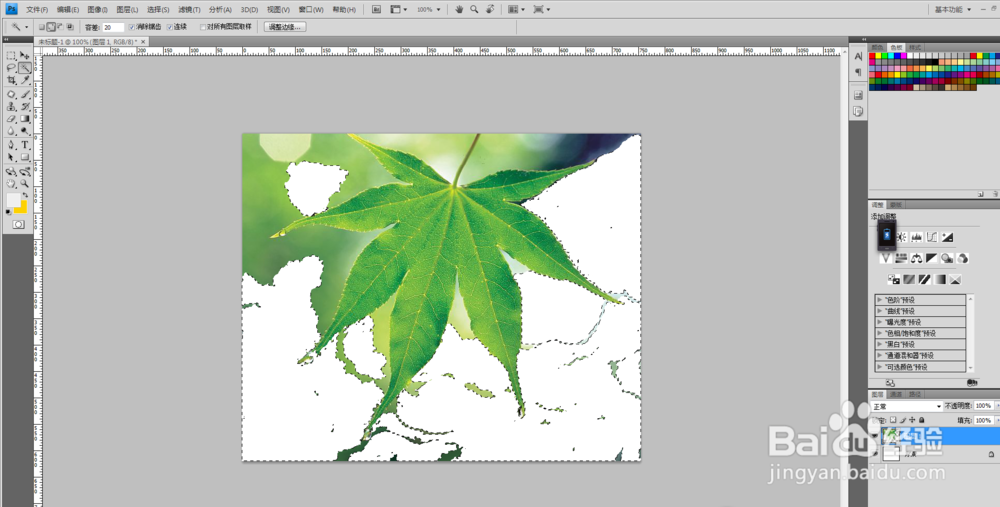Image resolution: width=1000 pixels, height=507 pixels.
Task: Add a Levels adjustment
Action: [x=916, y=237]
